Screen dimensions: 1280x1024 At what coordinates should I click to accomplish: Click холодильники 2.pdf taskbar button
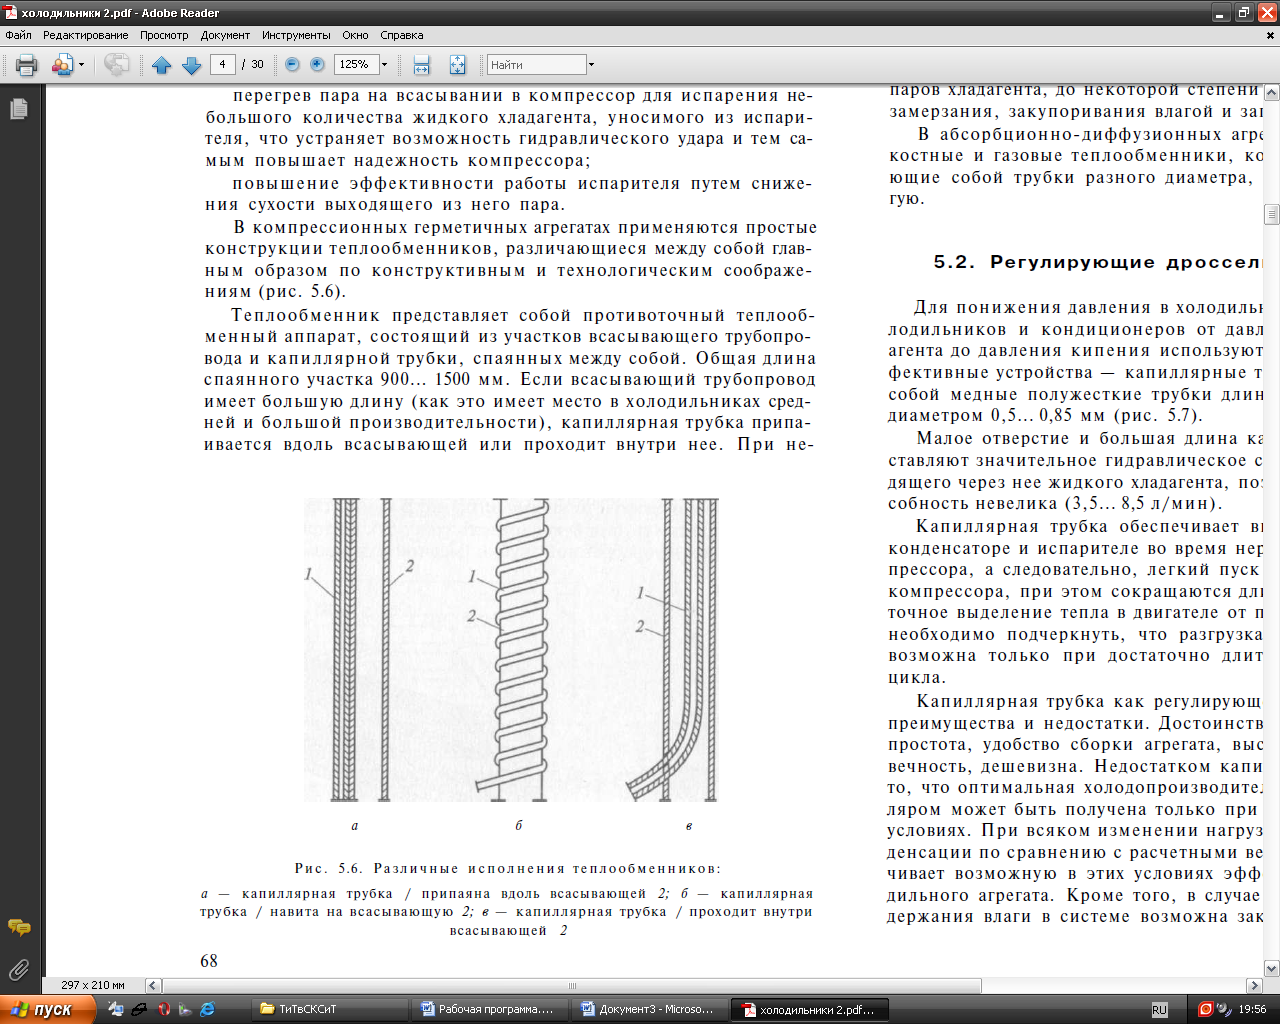(x=811, y=1010)
